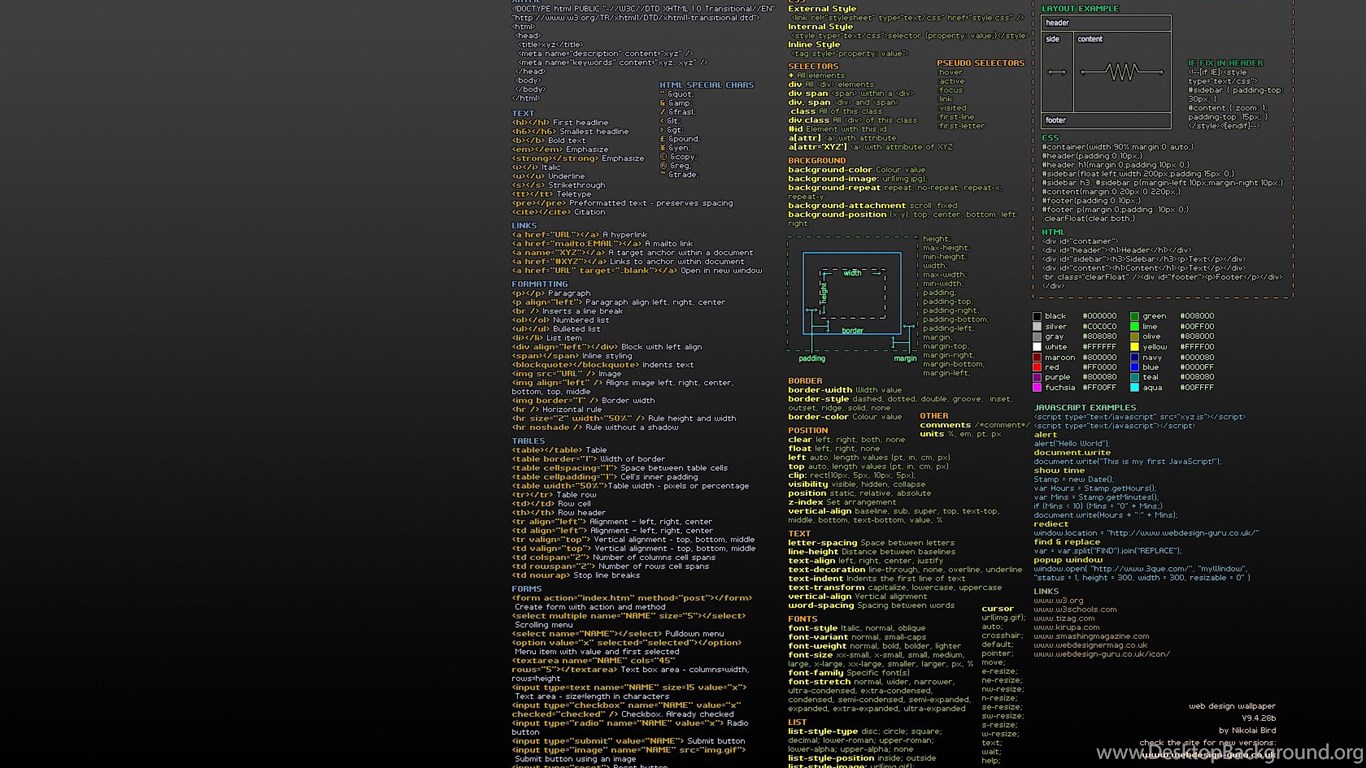Click the www.tizag.com link text
The height and width of the screenshot is (768, 1366).
1064,618
